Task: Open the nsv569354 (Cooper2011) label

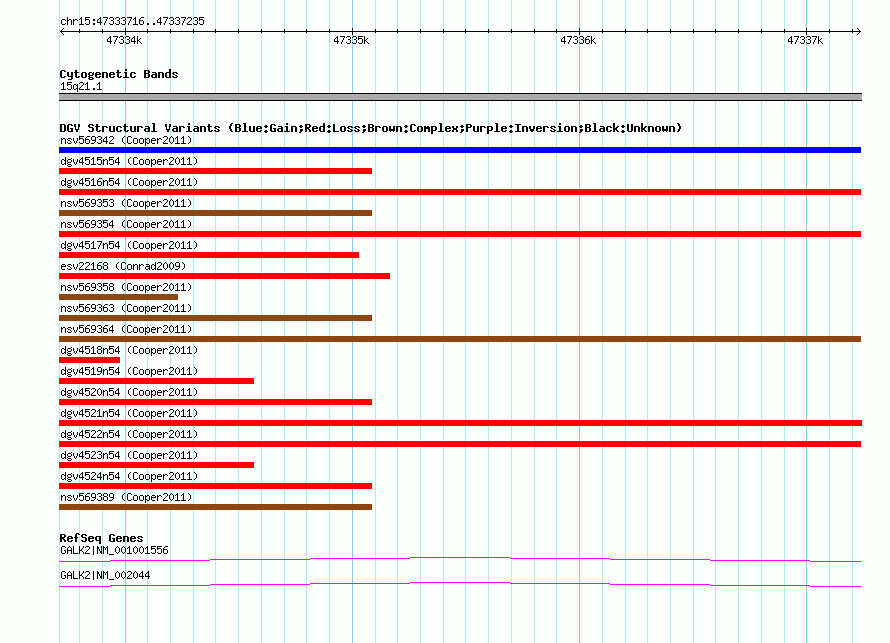Action: point(126,224)
